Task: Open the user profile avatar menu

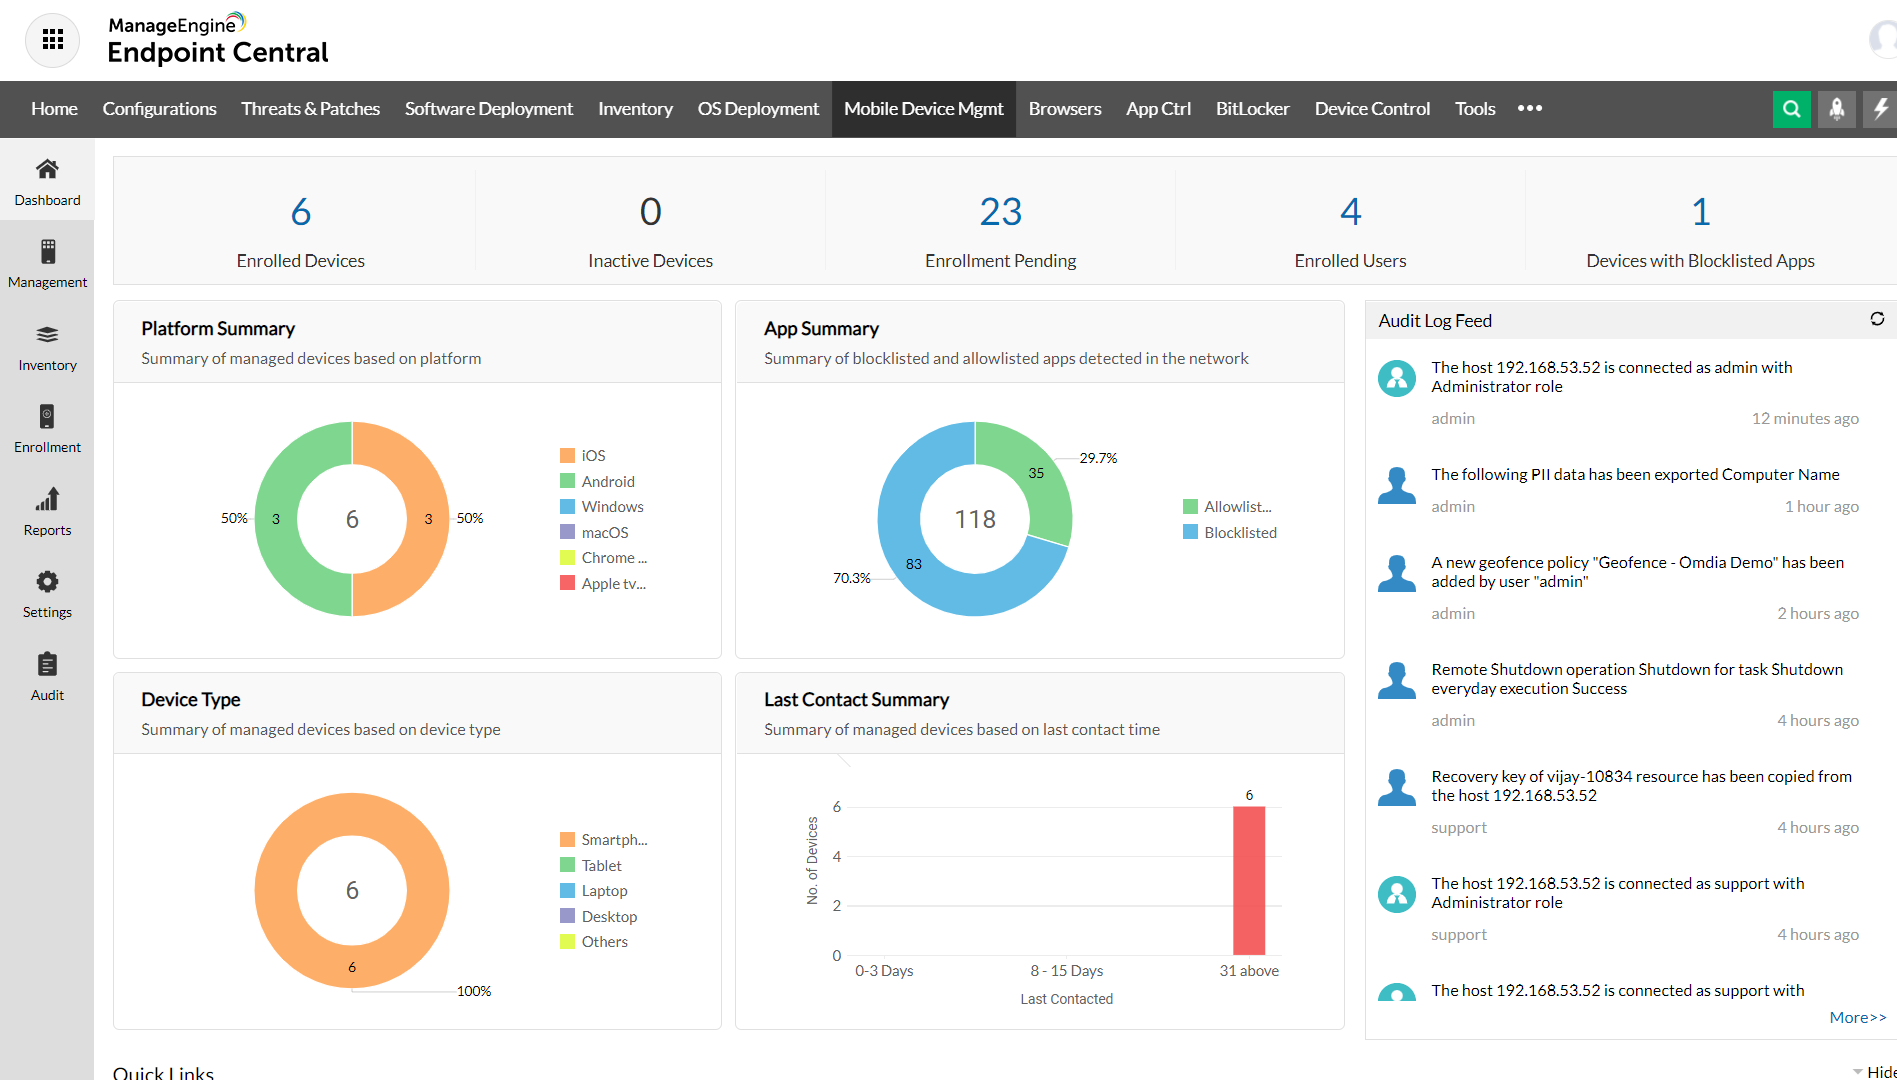Action: [1884, 40]
